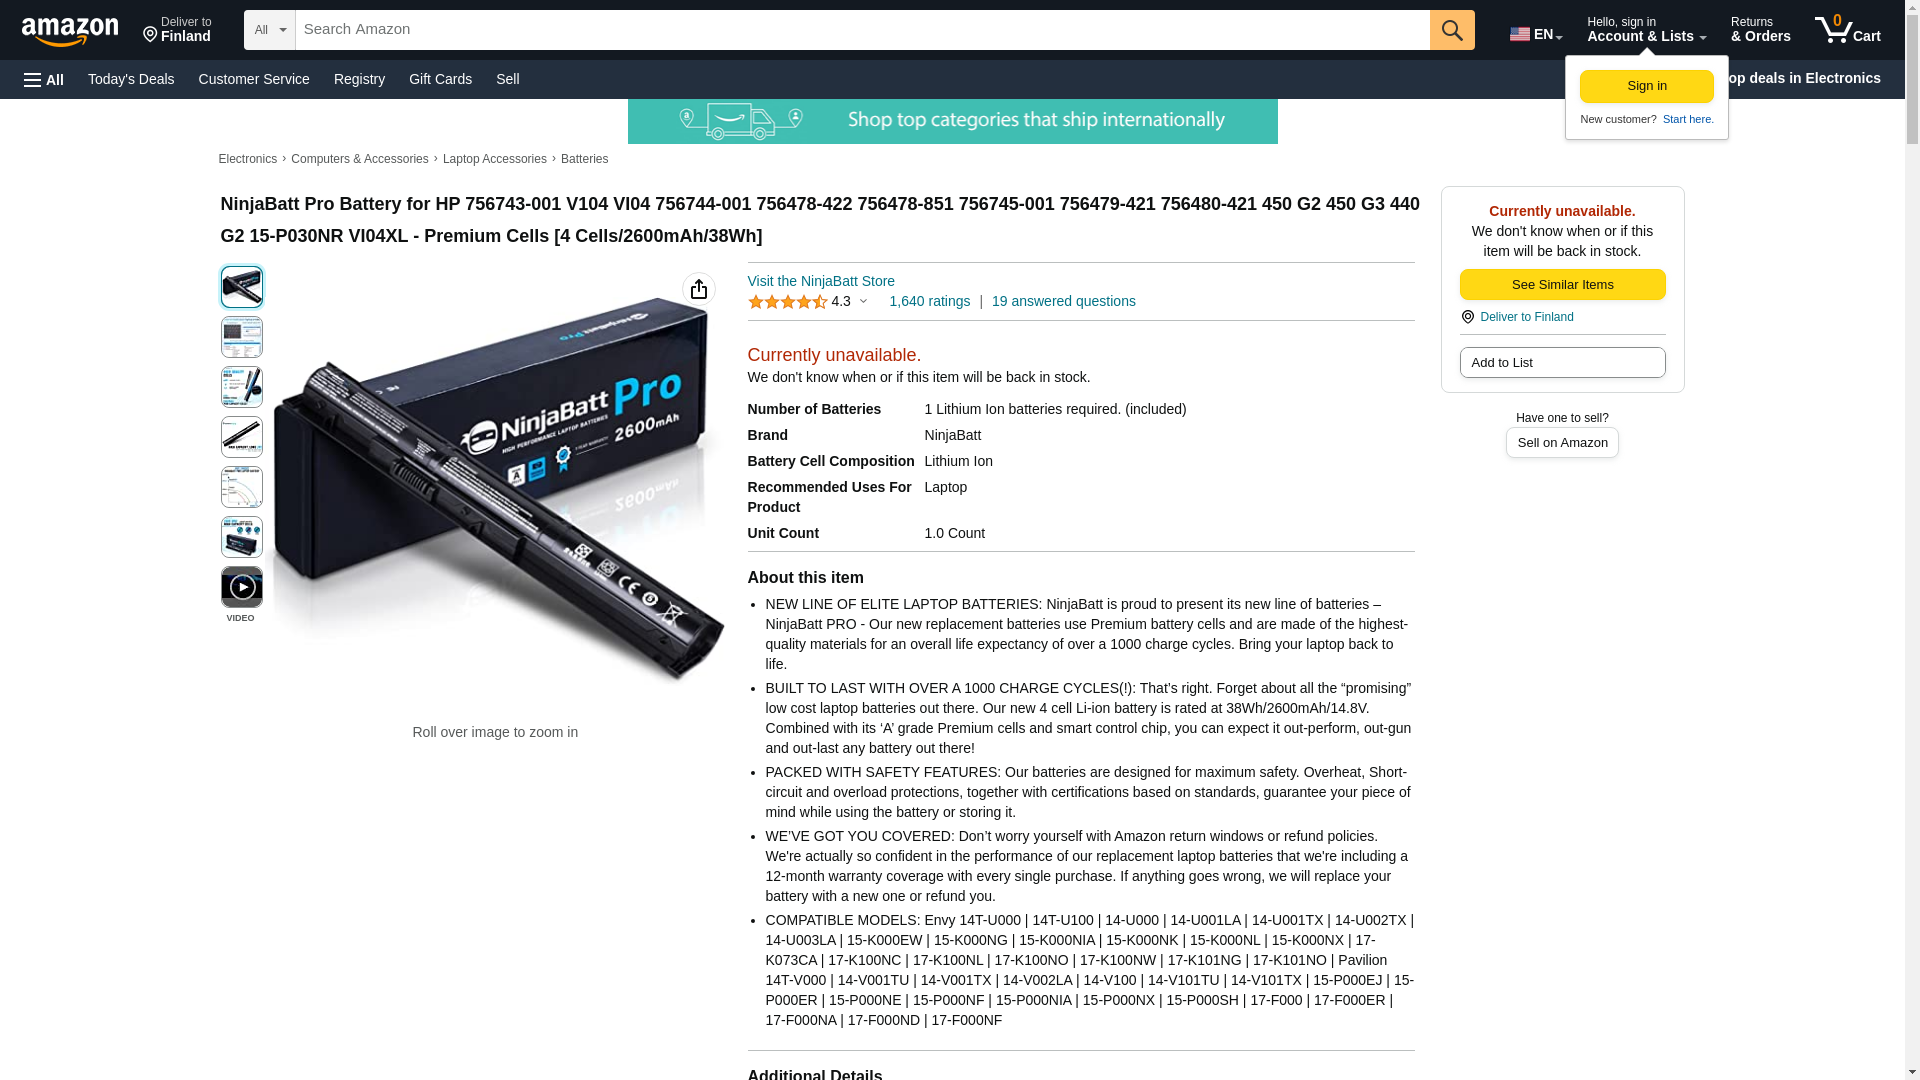Click the yellow Sign in button
The height and width of the screenshot is (1080, 1920).
coord(1647,87)
